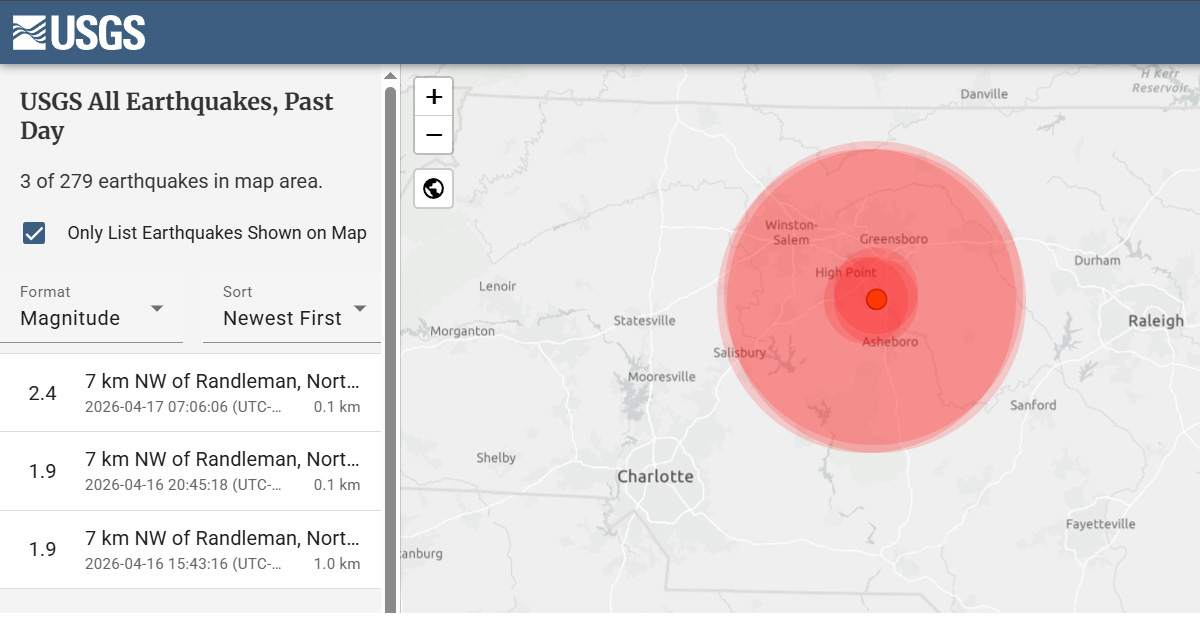Click the orange earthquake epicenter marker
Screen dimensions: 1200x630
click(877, 299)
